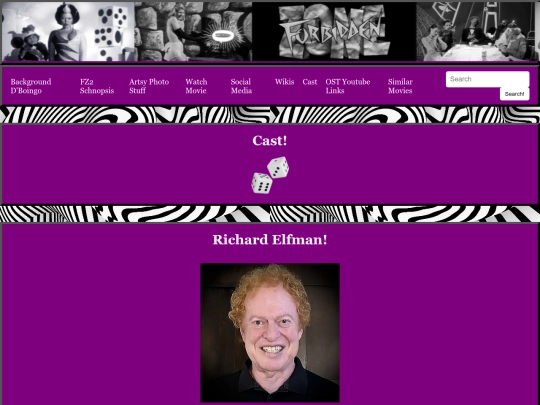This screenshot has width=540, height=405.
Task: Click the Richard Elfman! heading
Action: tap(270, 240)
